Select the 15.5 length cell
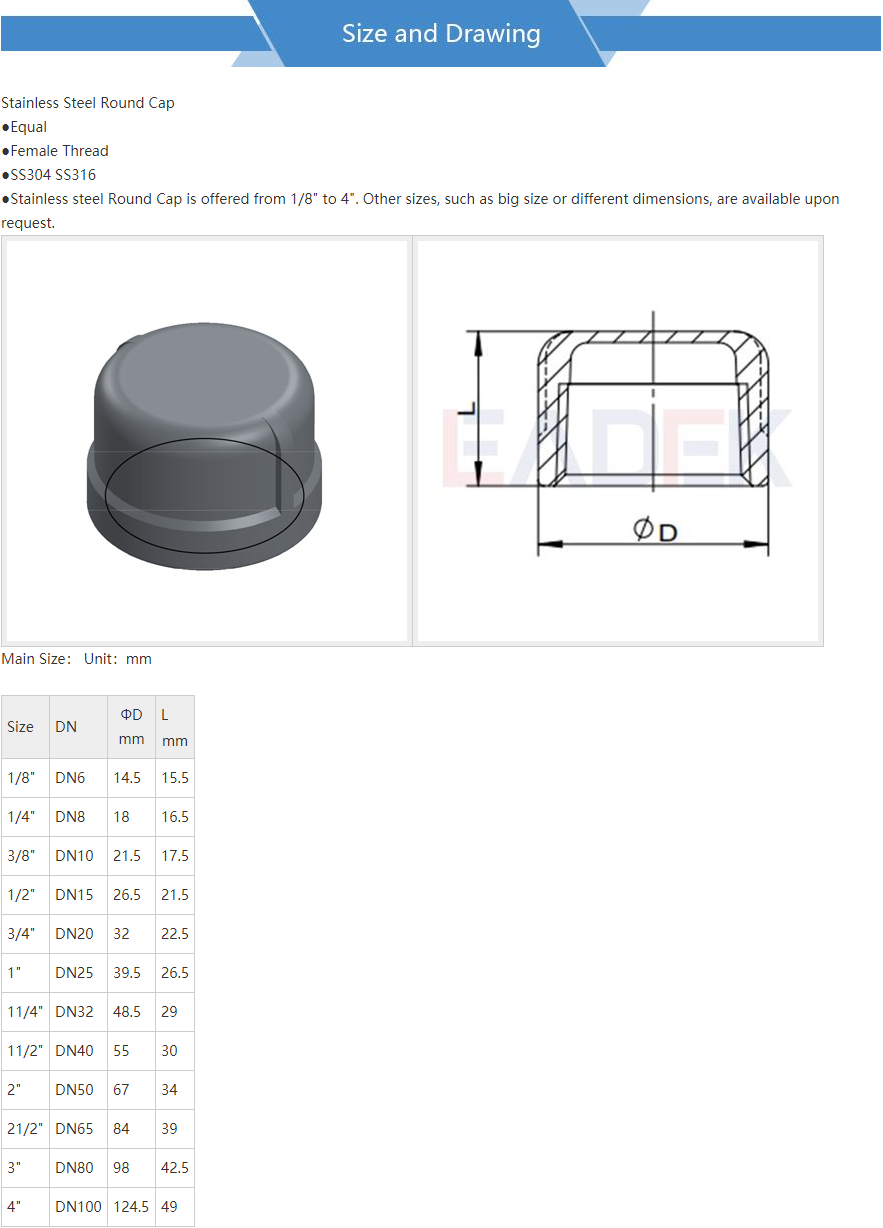This screenshot has height=1228, width=883. [x=175, y=778]
